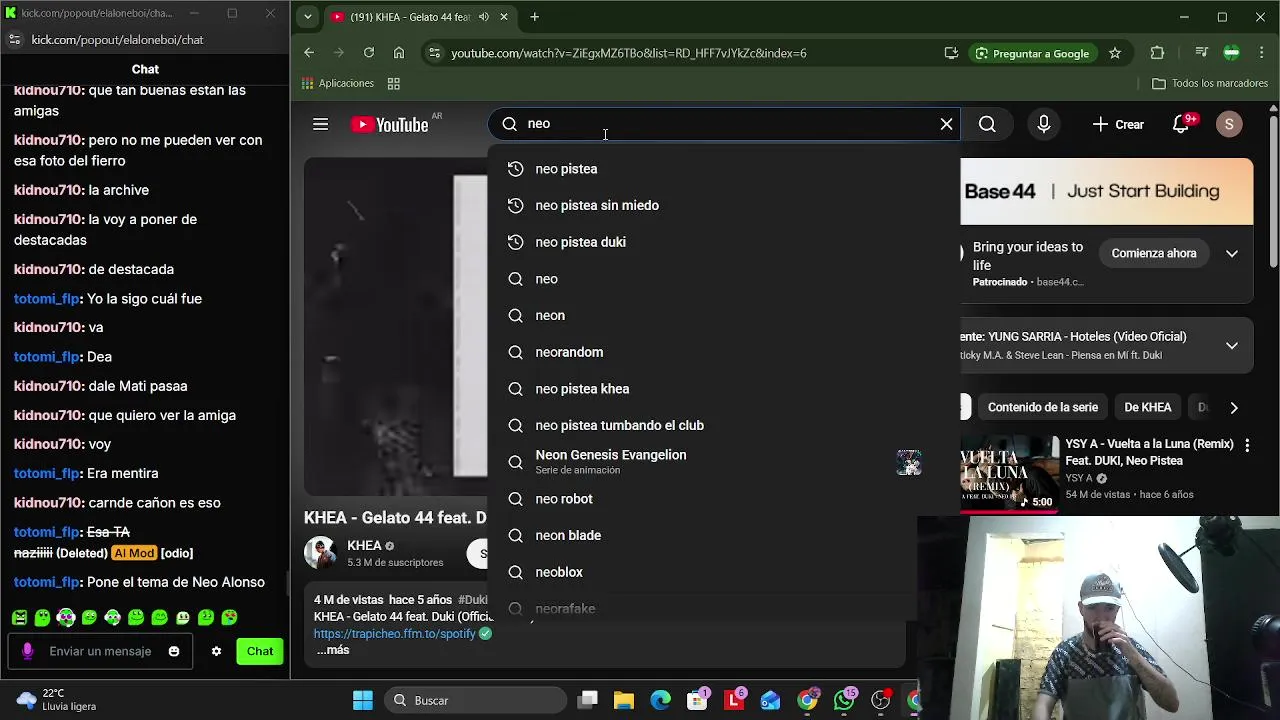Select the 'neorandom' suggestion
Image resolution: width=1280 pixels, height=720 pixels.
coord(724,352)
